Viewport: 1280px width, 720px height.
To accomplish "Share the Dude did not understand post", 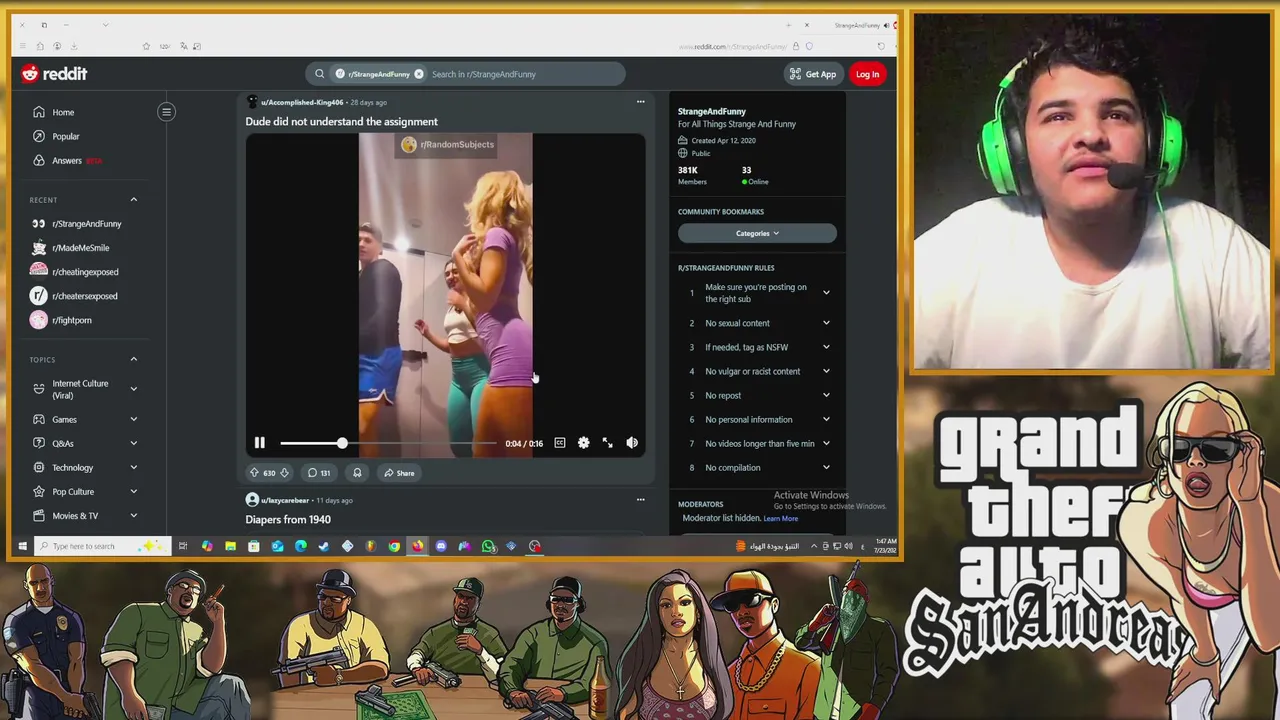I will click(x=399, y=473).
